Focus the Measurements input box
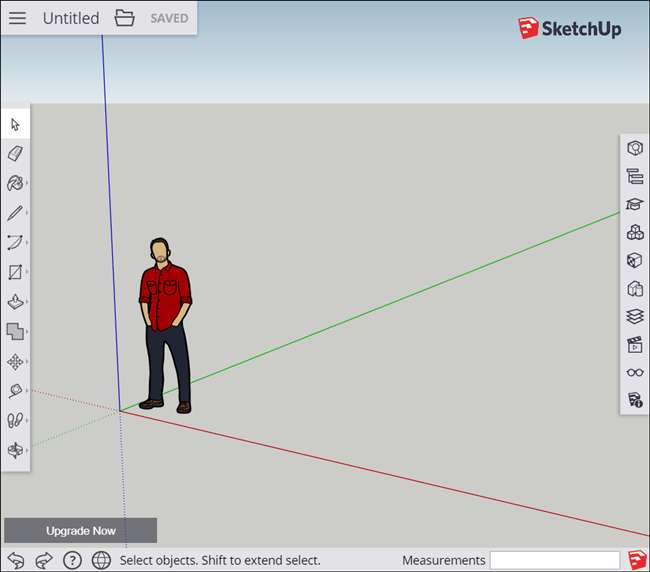The width and height of the screenshot is (650, 572). coord(554,560)
